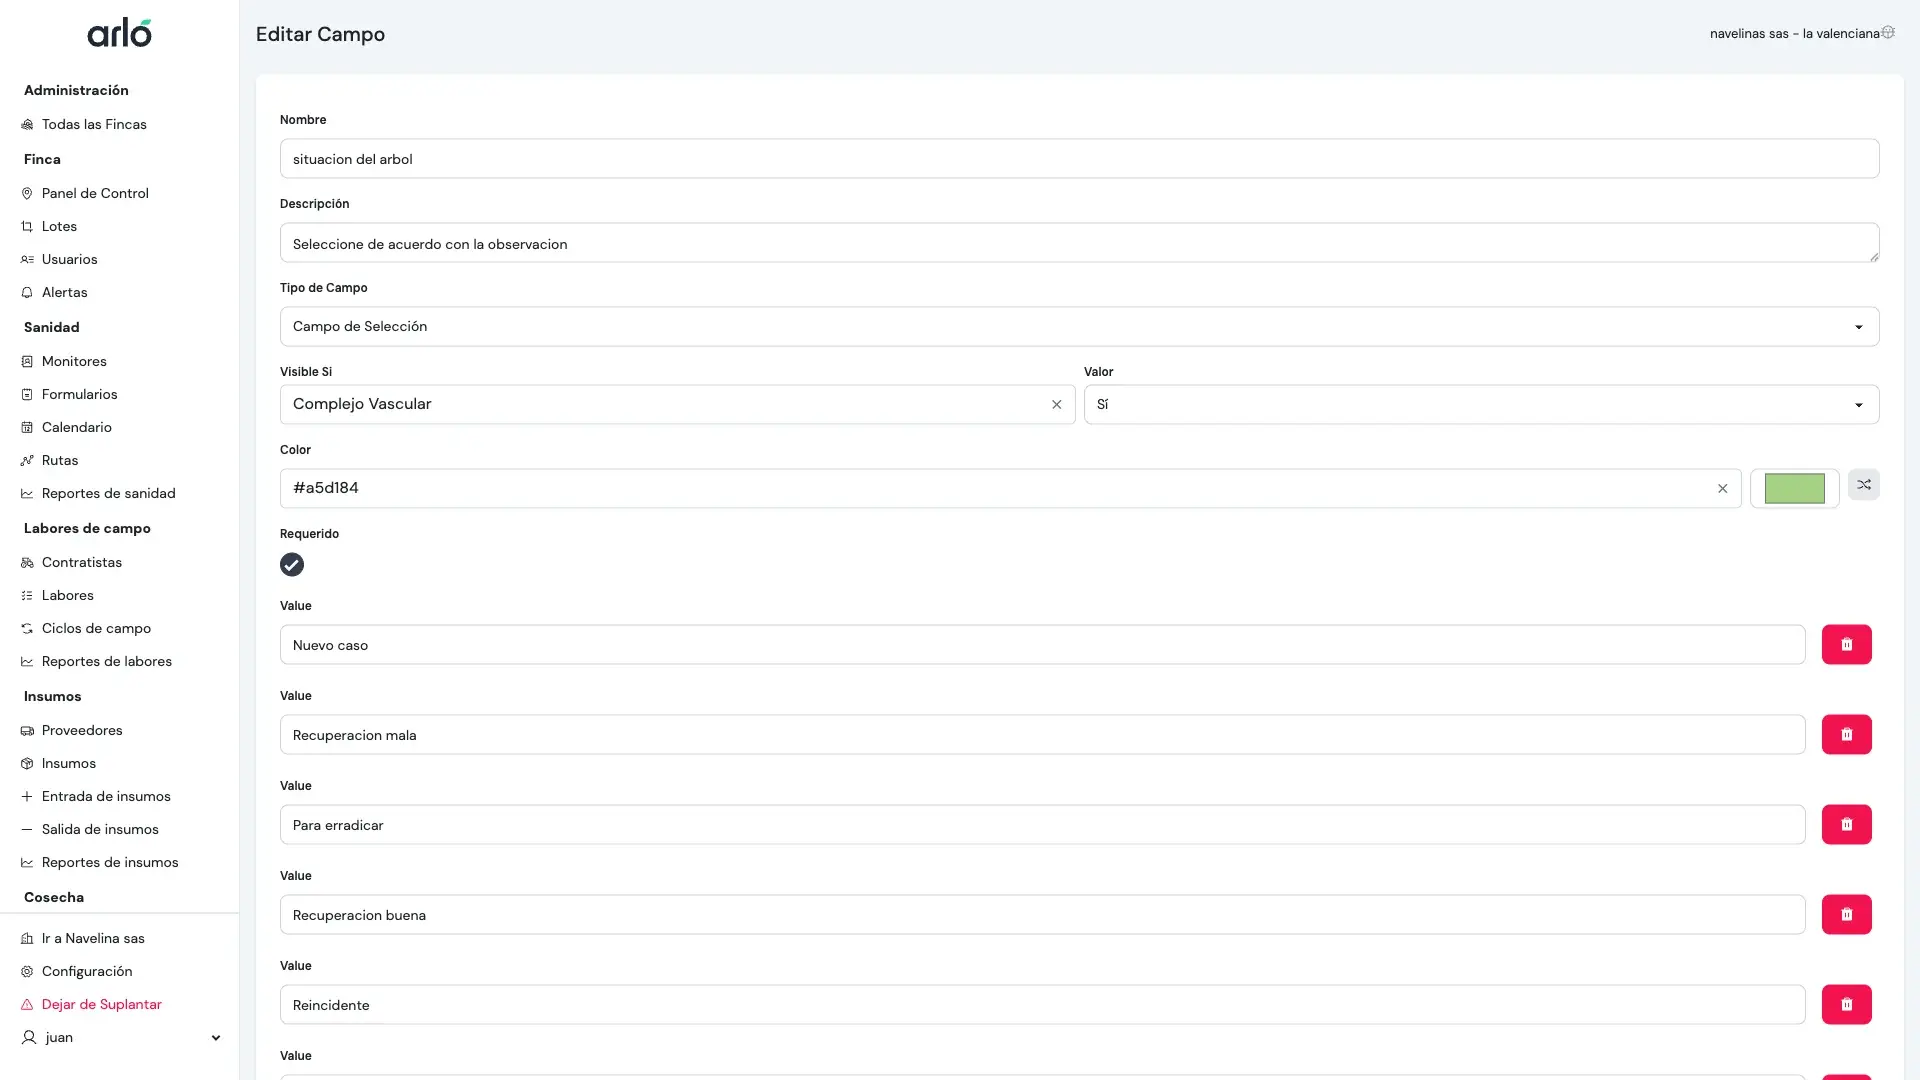Delete the 'Nuevo caso' value with trash icon
The width and height of the screenshot is (1920, 1080).
(1846, 645)
